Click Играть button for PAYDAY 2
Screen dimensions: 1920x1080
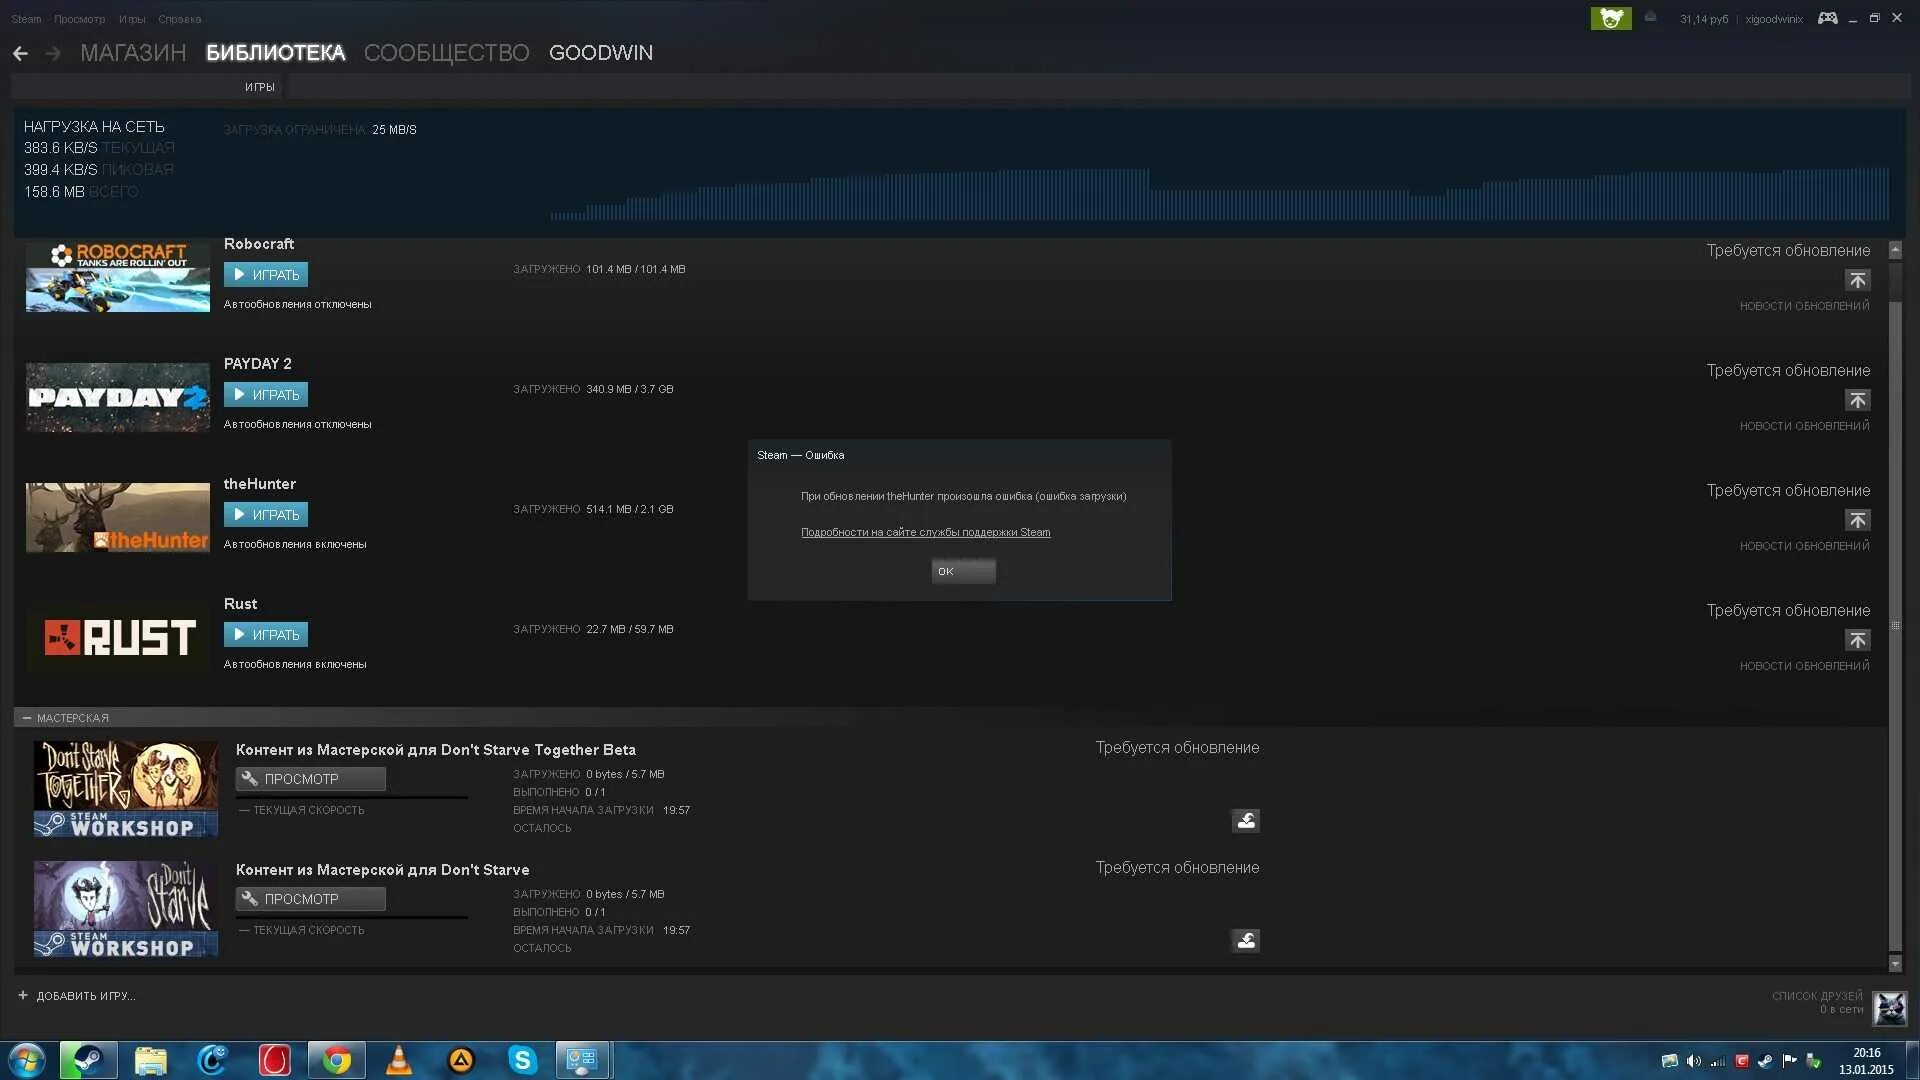pyautogui.click(x=266, y=395)
